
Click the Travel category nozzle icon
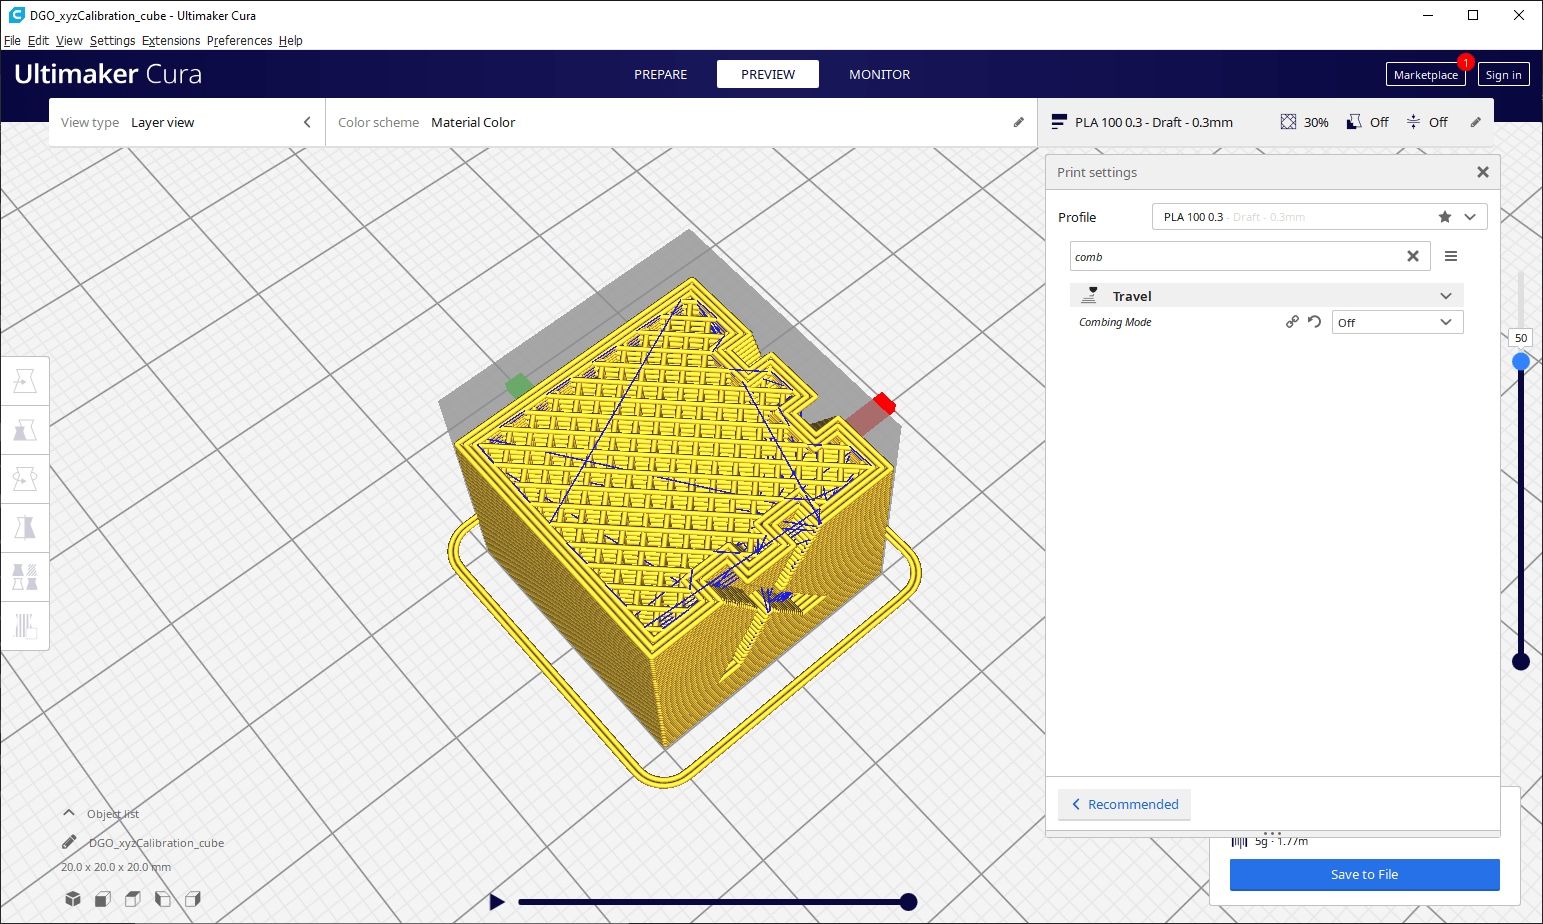click(1090, 295)
